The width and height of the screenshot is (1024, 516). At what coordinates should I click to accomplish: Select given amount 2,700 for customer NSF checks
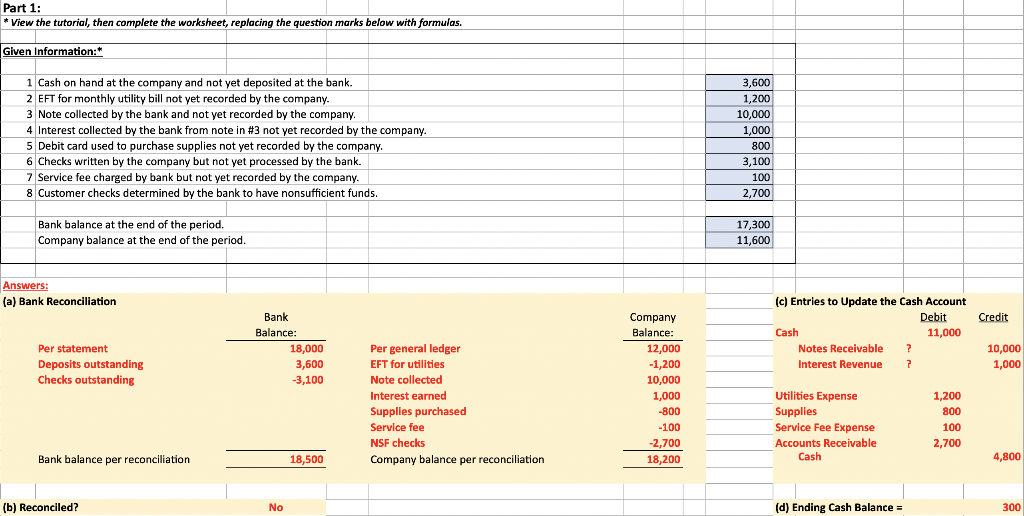(x=740, y=193)
